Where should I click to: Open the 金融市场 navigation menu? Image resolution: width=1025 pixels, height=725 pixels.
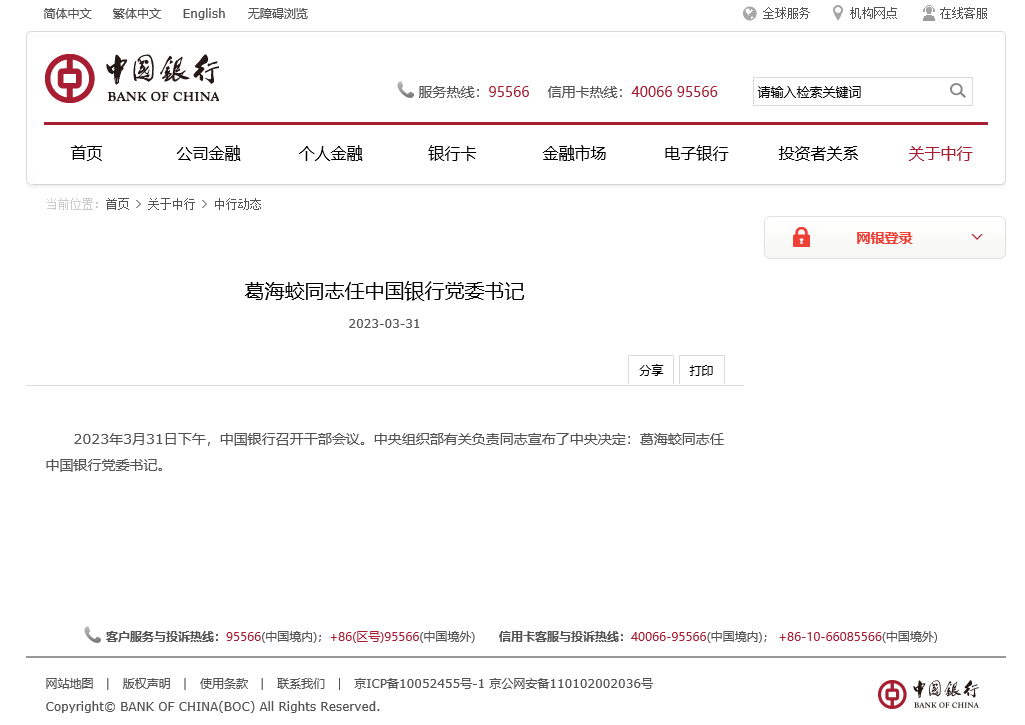(574, 154)
